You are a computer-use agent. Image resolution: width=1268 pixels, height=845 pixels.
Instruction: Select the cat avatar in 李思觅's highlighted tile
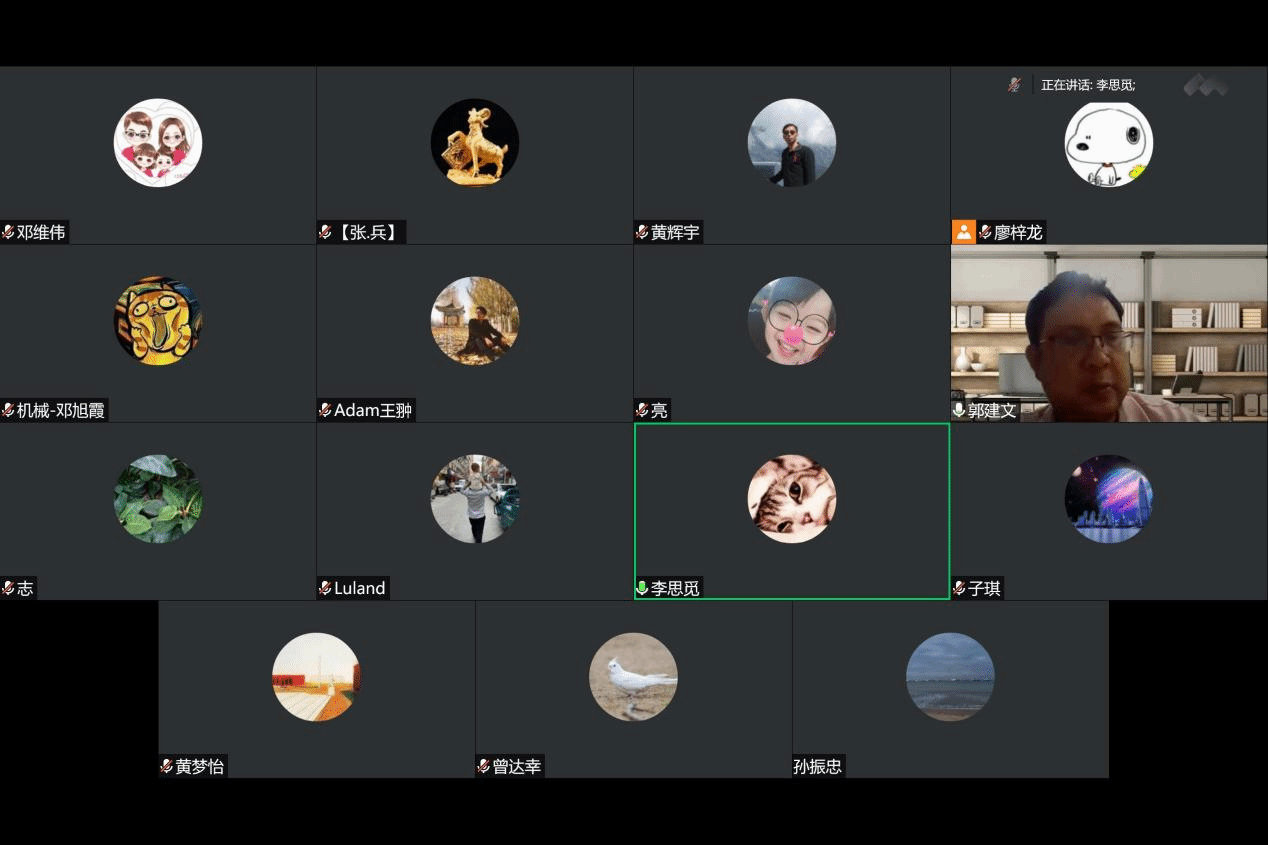tap(791, 498)
